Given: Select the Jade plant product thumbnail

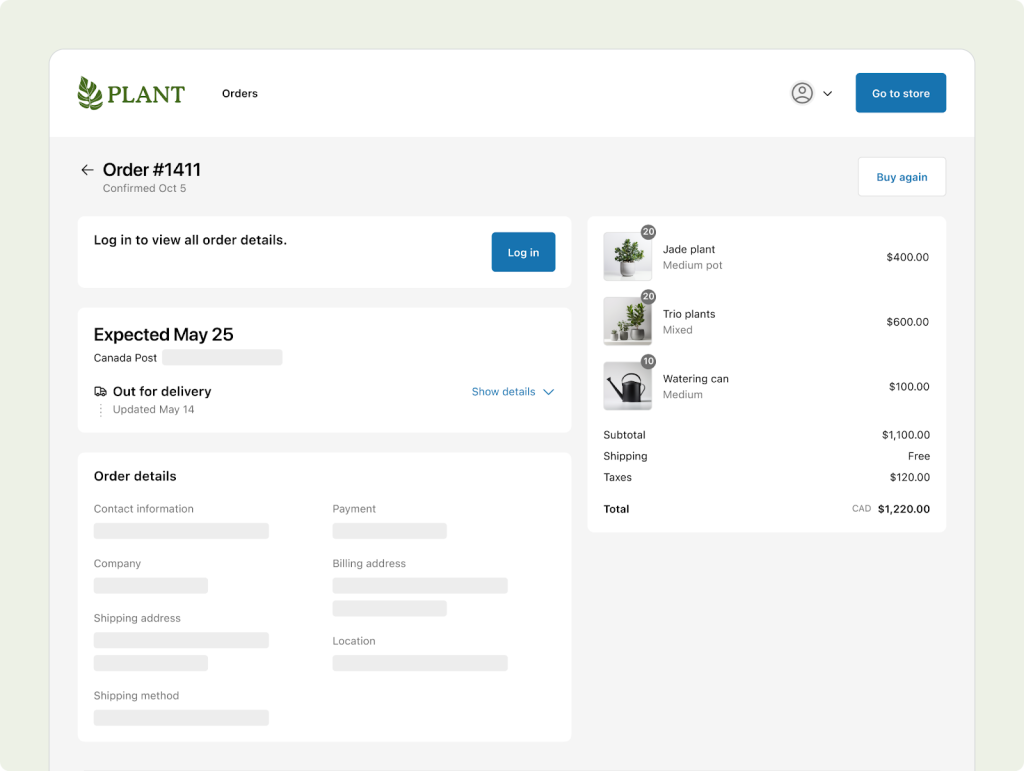Looking at the screenshot, I should (x=627, y=257).
